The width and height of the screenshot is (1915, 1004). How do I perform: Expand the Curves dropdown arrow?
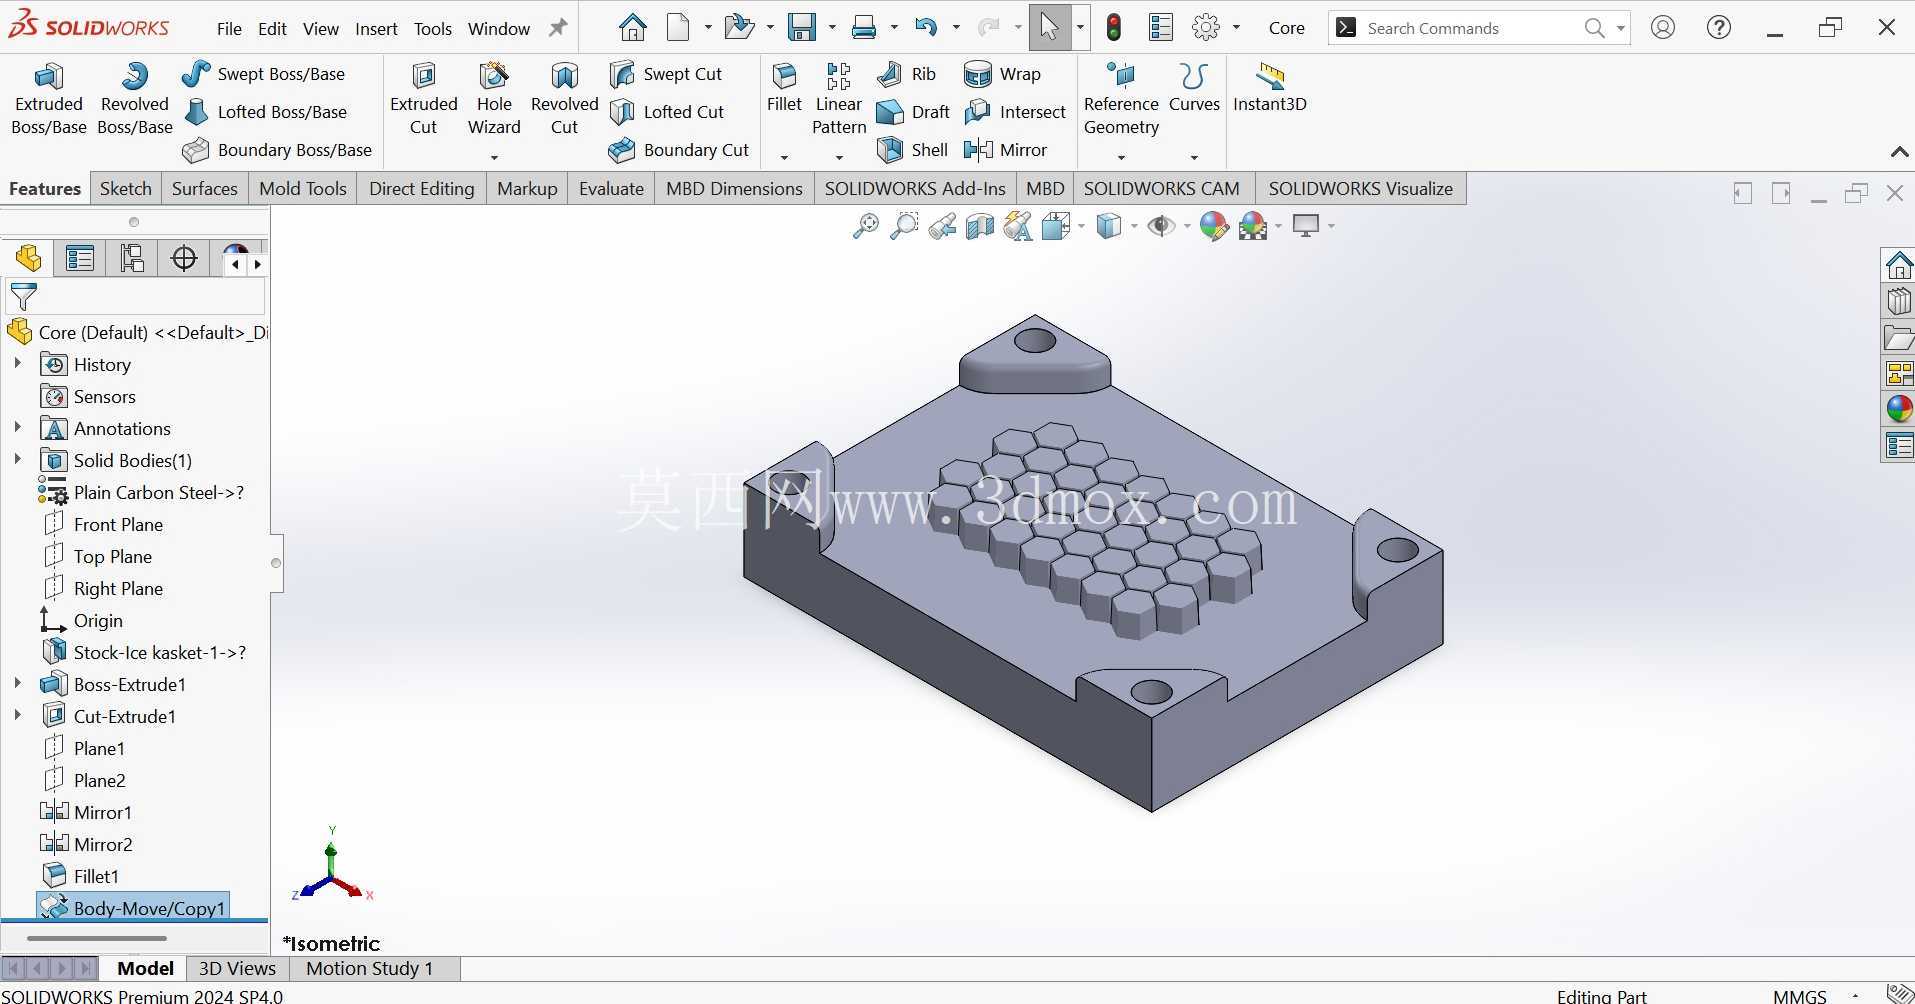tap(1194, 157)
